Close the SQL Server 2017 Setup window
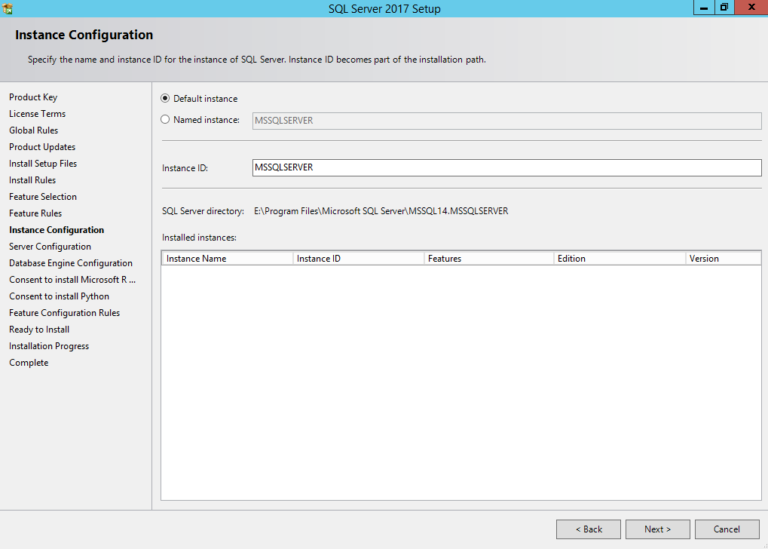The height and width of the screenshot is (549, 768). (751, 7)
